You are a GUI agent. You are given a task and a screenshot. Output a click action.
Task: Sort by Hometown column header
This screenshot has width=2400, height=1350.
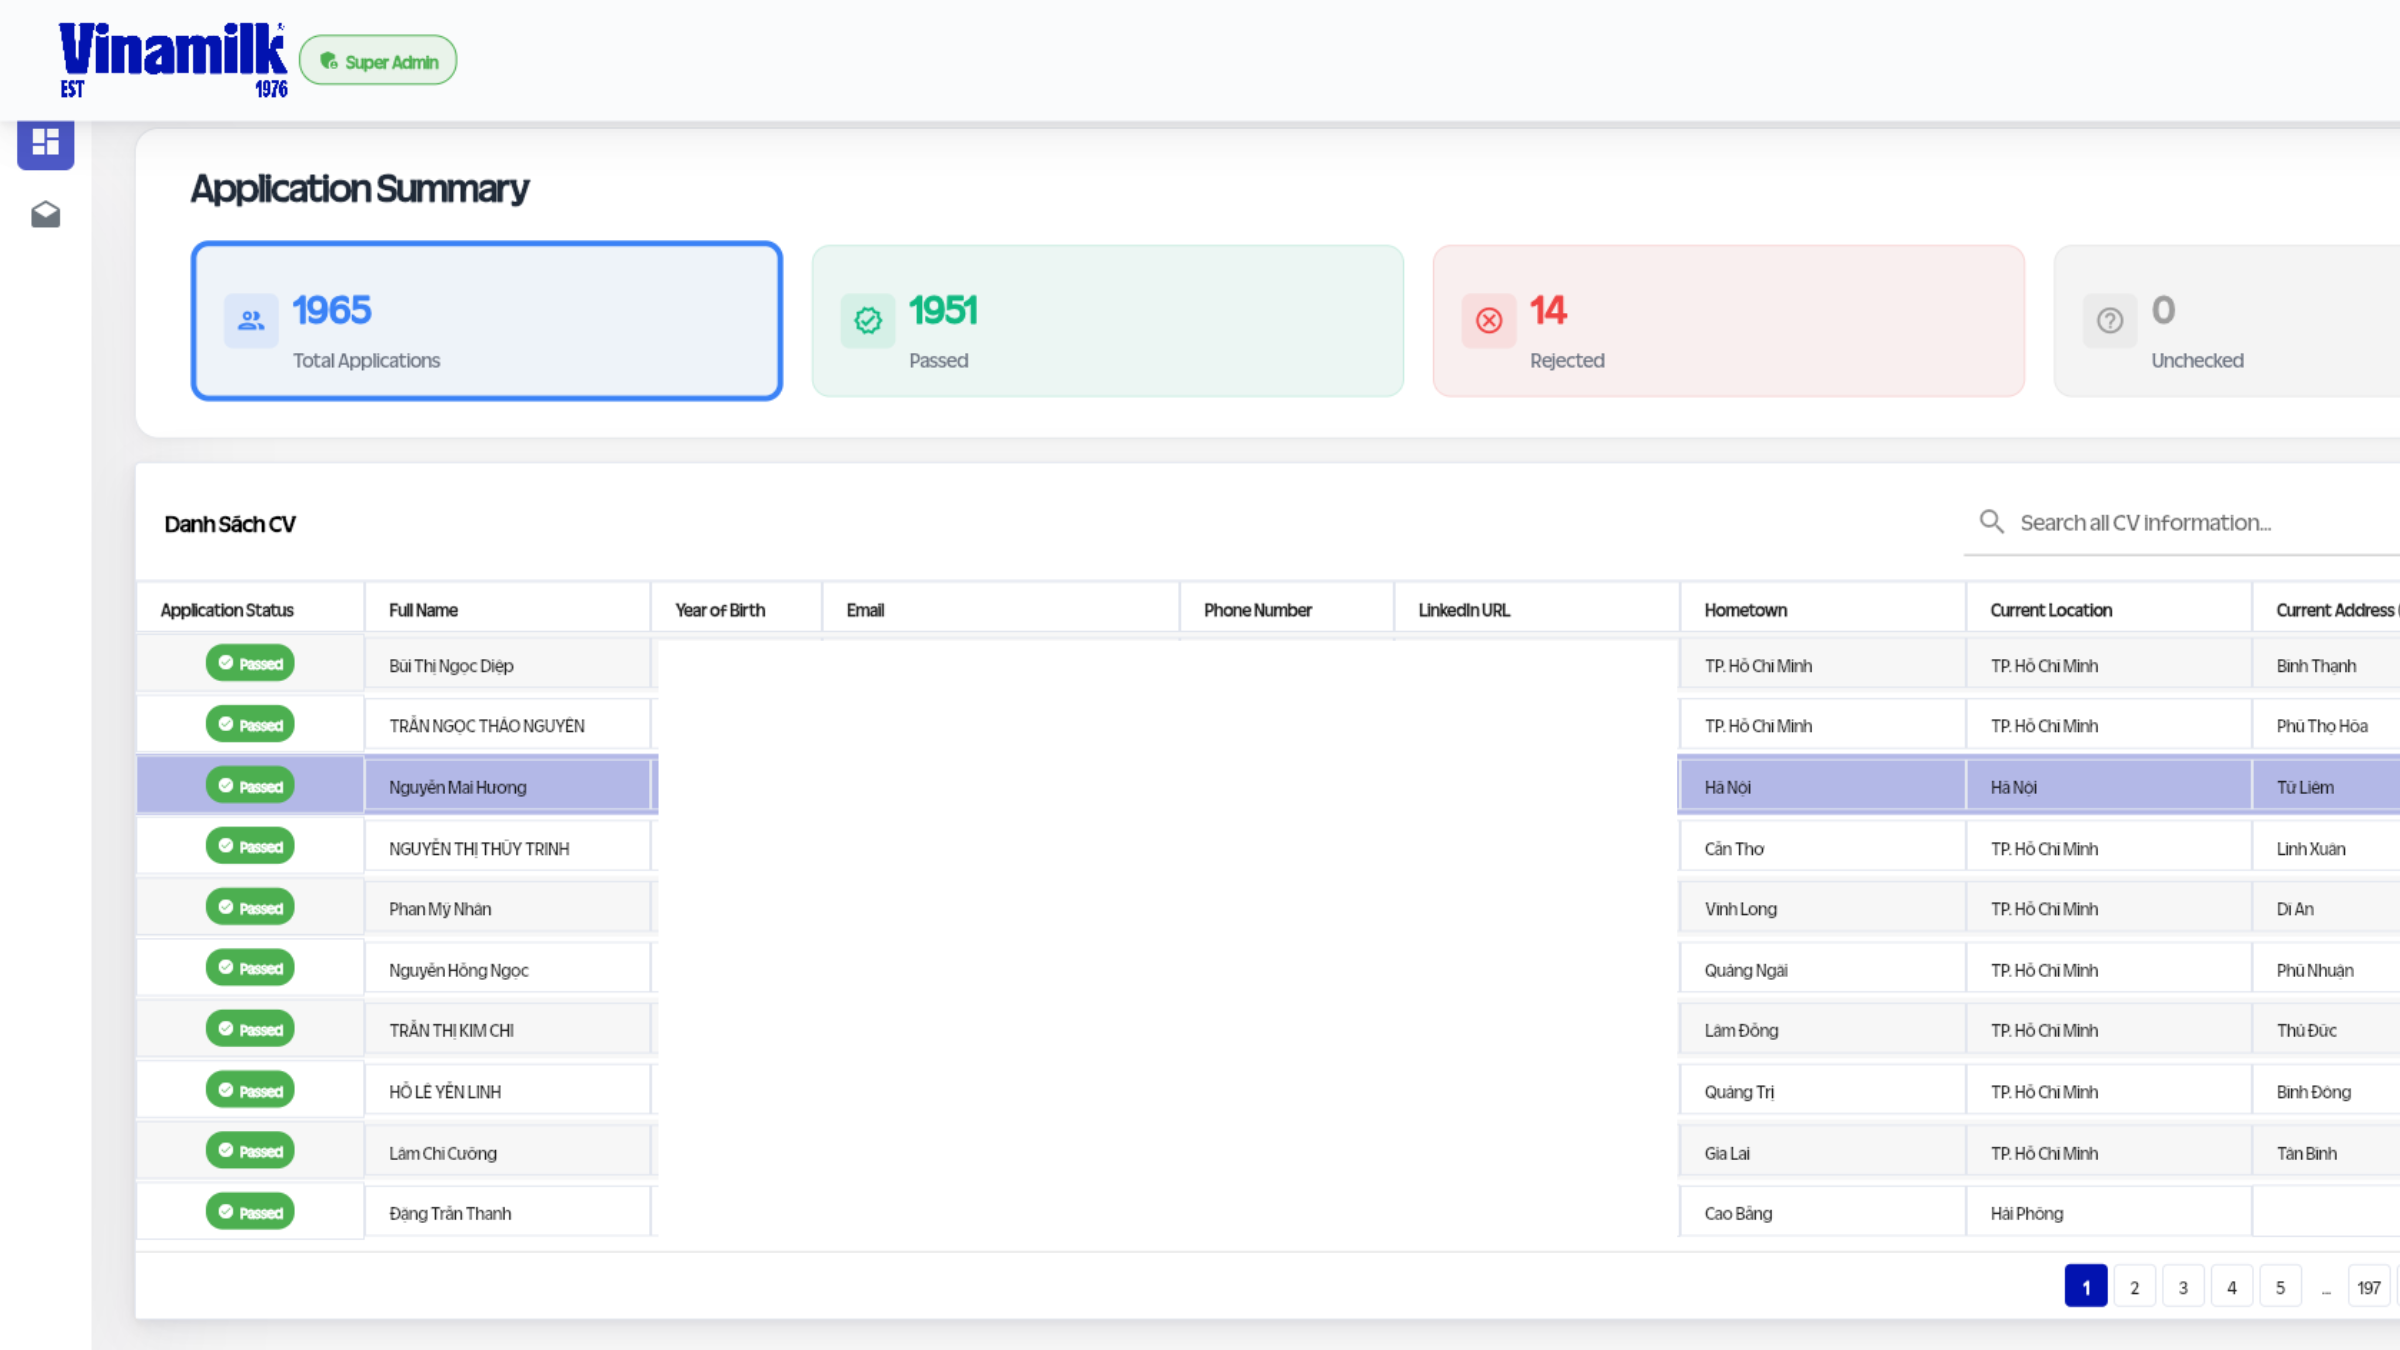pyautogui.click(x=1745, y=610)
